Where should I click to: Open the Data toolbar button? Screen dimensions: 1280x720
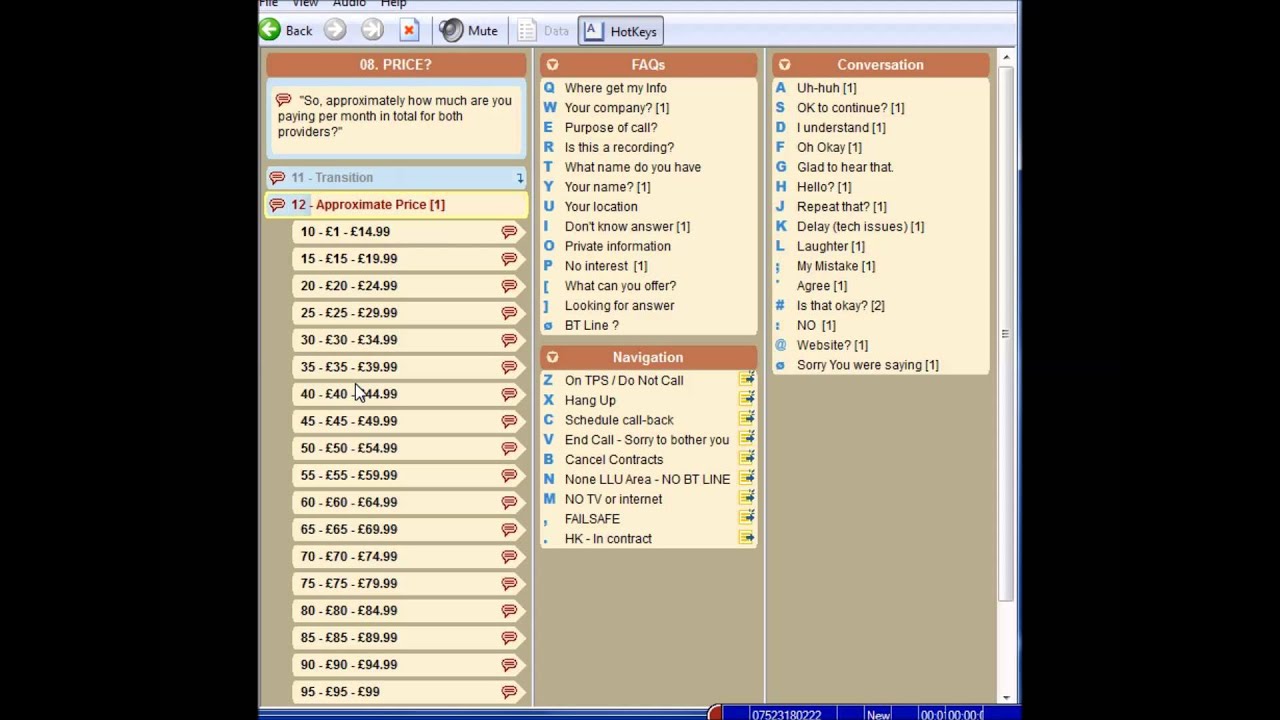pos(544,31)
